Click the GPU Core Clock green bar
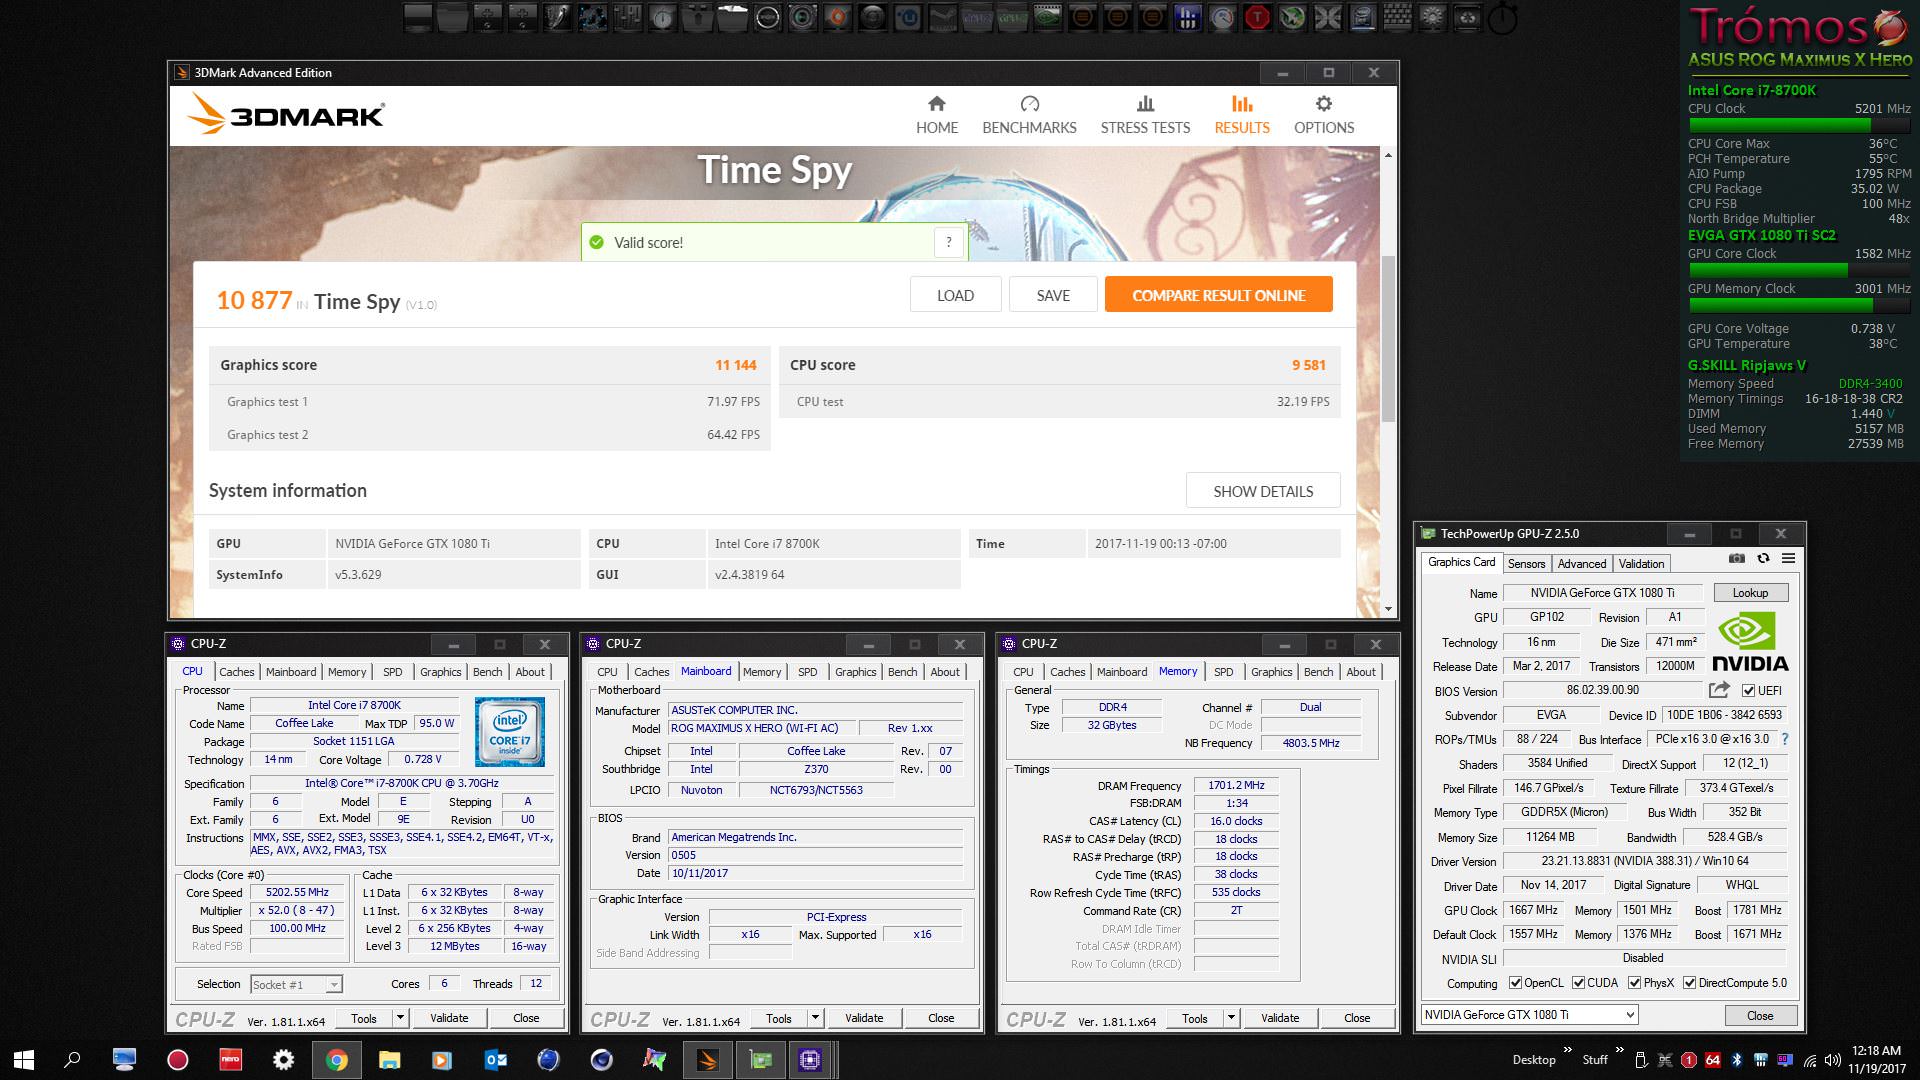 (1799, 270)
